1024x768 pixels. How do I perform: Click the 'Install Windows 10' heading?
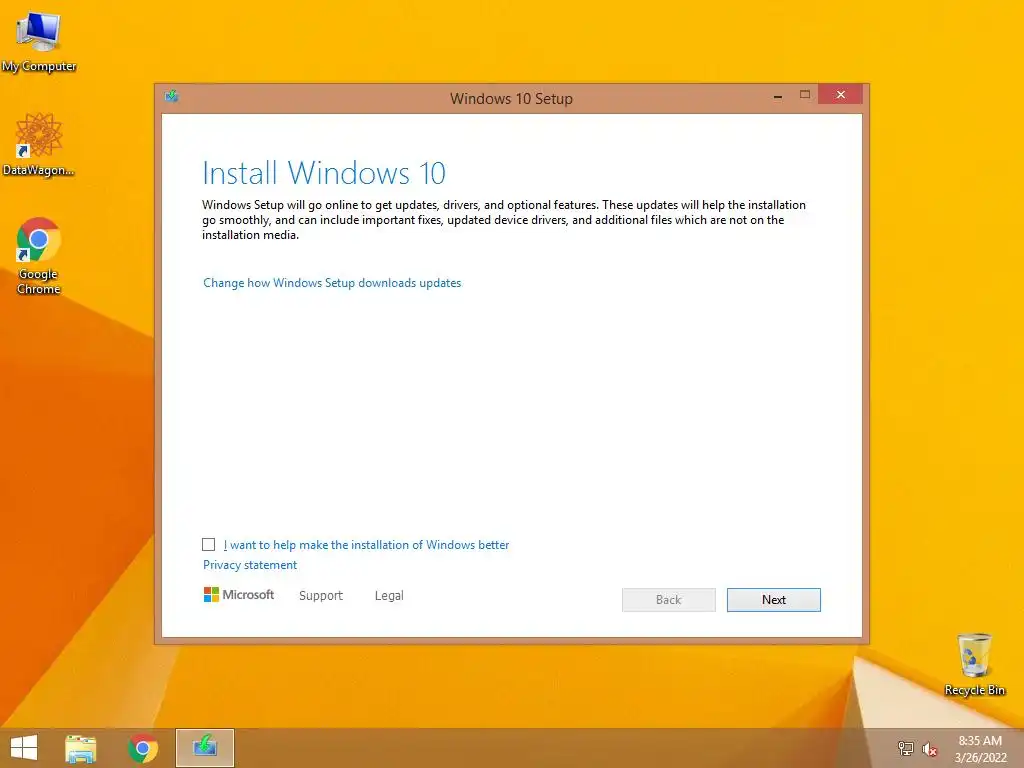pos(324,173)
